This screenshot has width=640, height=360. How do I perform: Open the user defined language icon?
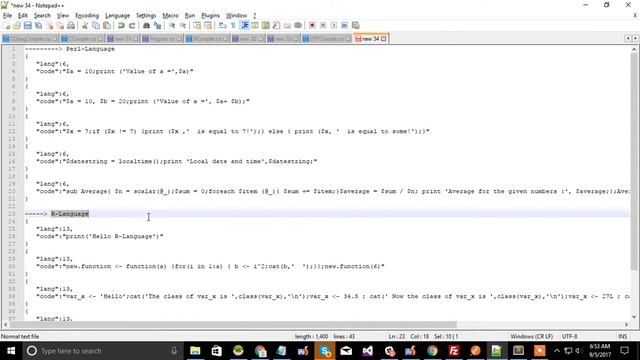pyautogui.click(x=255, y=26)
